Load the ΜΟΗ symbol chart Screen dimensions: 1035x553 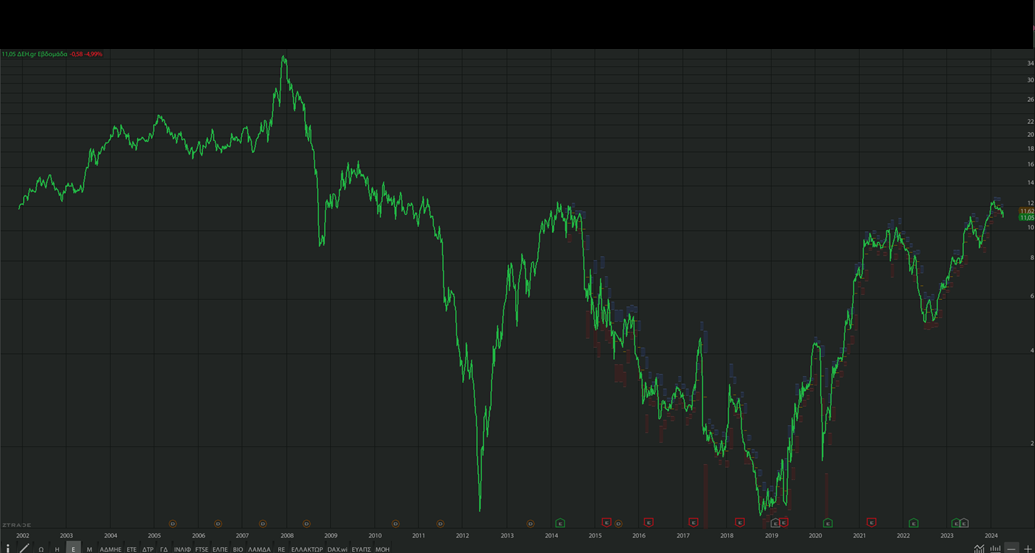tap(382, 549)
